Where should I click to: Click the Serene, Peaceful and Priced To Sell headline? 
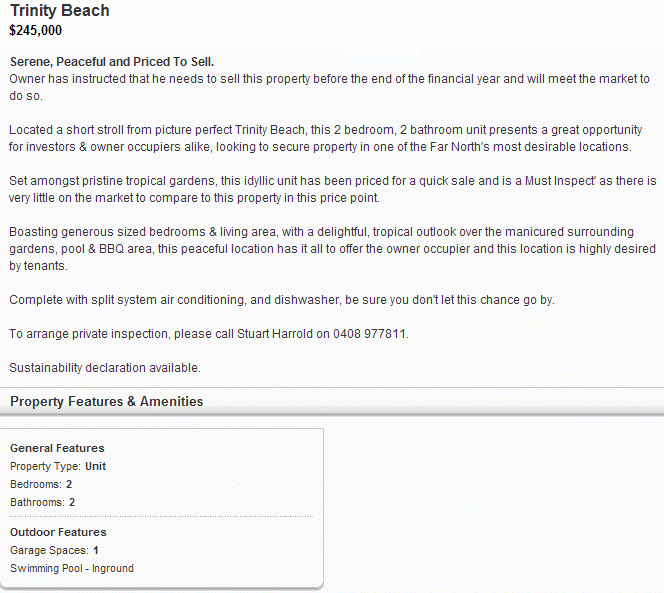[x=112, y=62]
